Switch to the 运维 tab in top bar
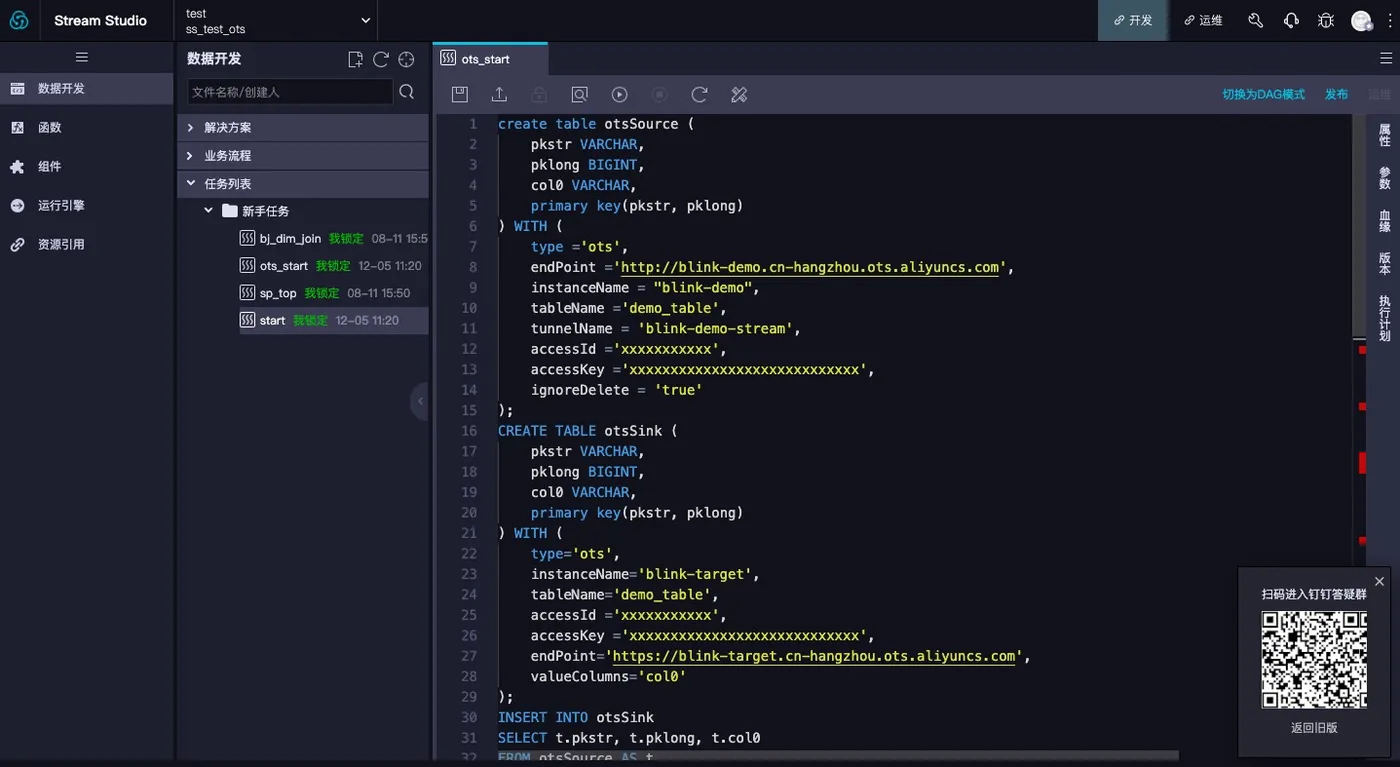 pyautogui.click(x=1203, y=20)
